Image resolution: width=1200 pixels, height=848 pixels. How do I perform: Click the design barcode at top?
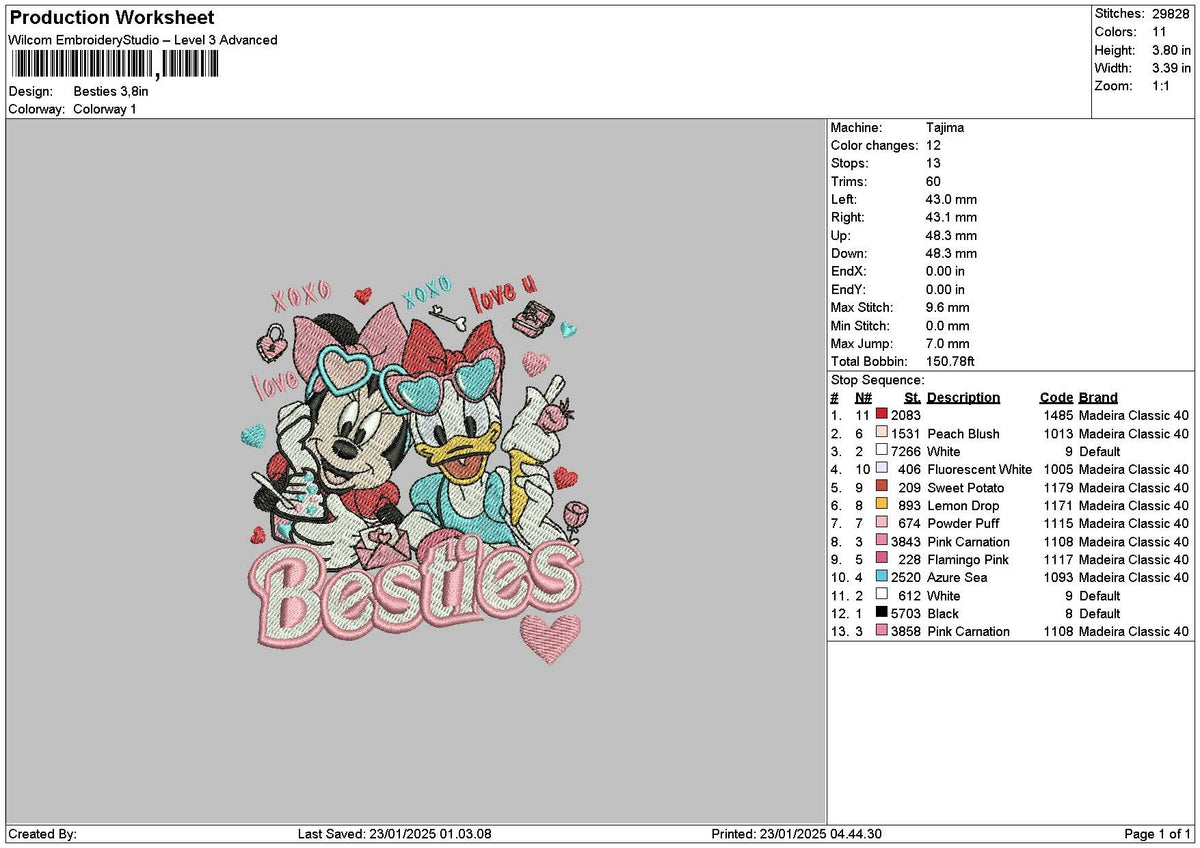(x=114, y=65)
